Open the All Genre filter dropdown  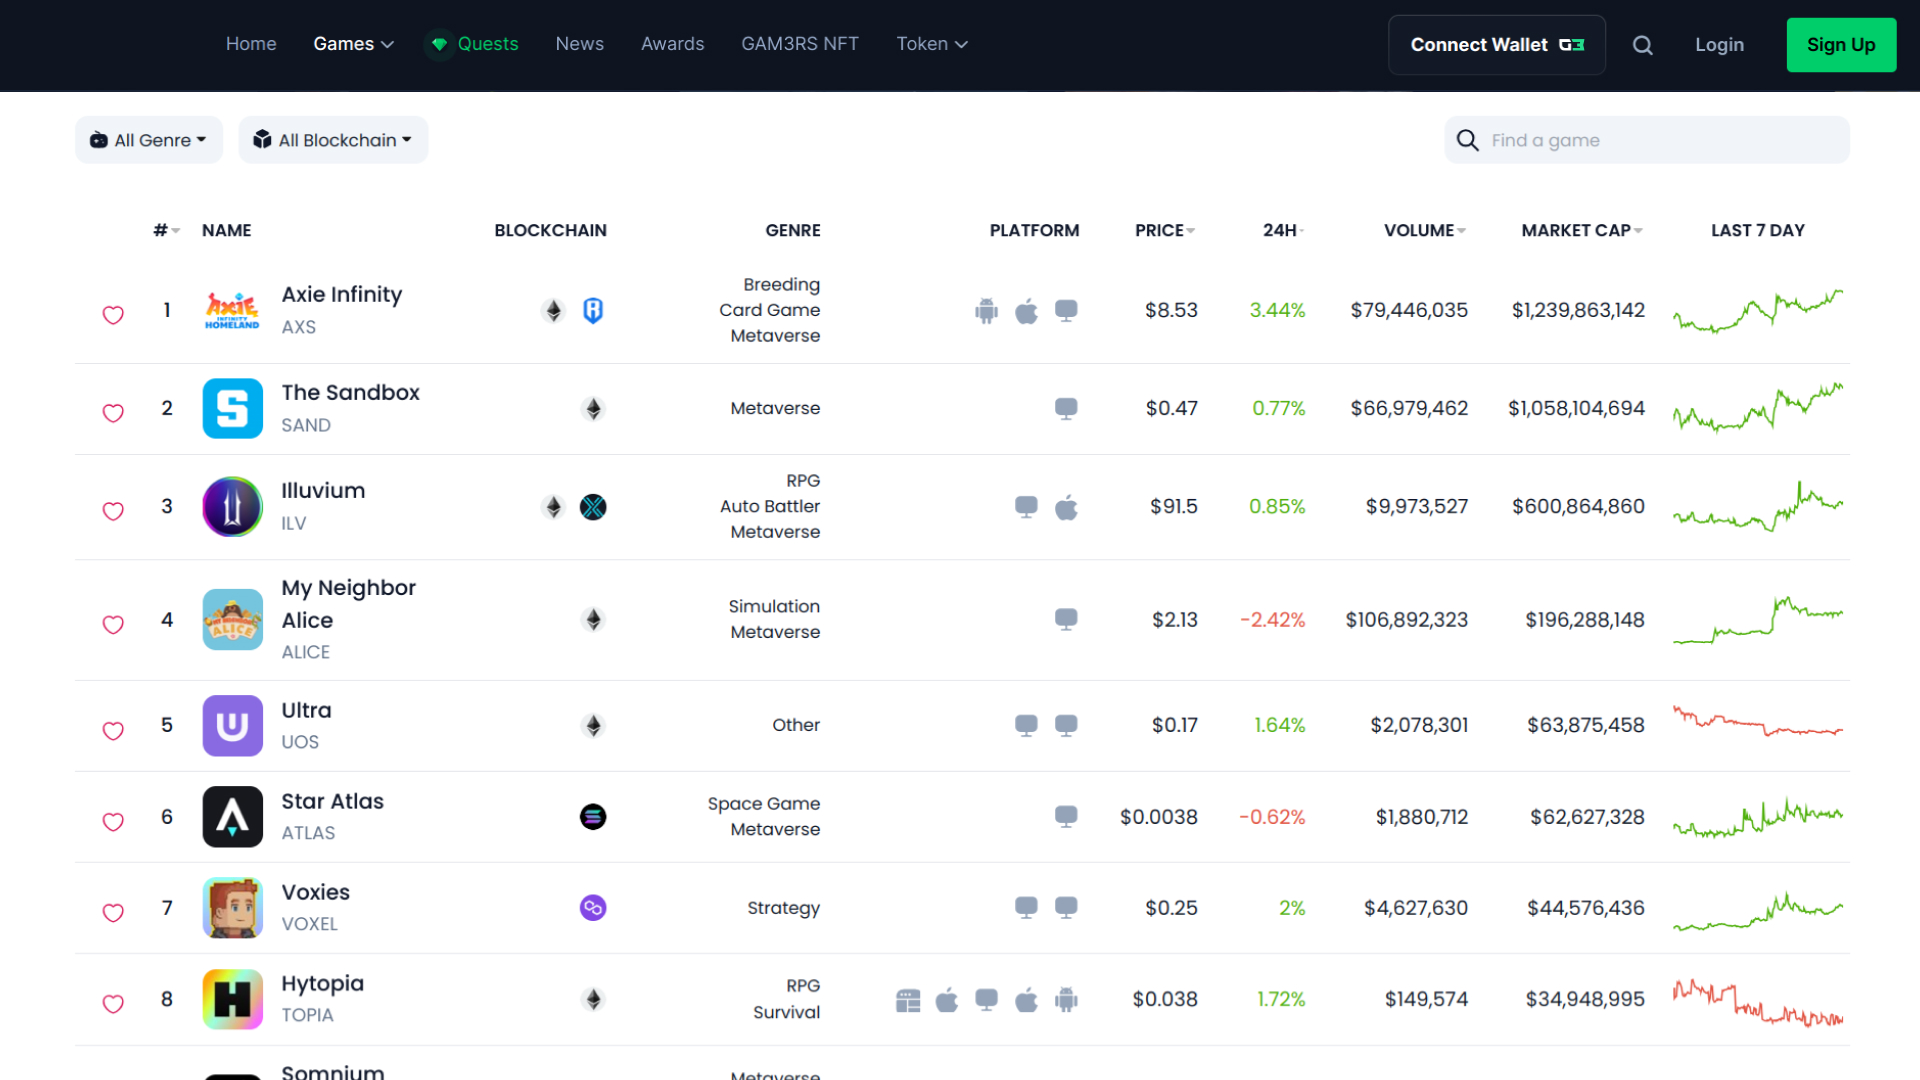tap(149, 140)
